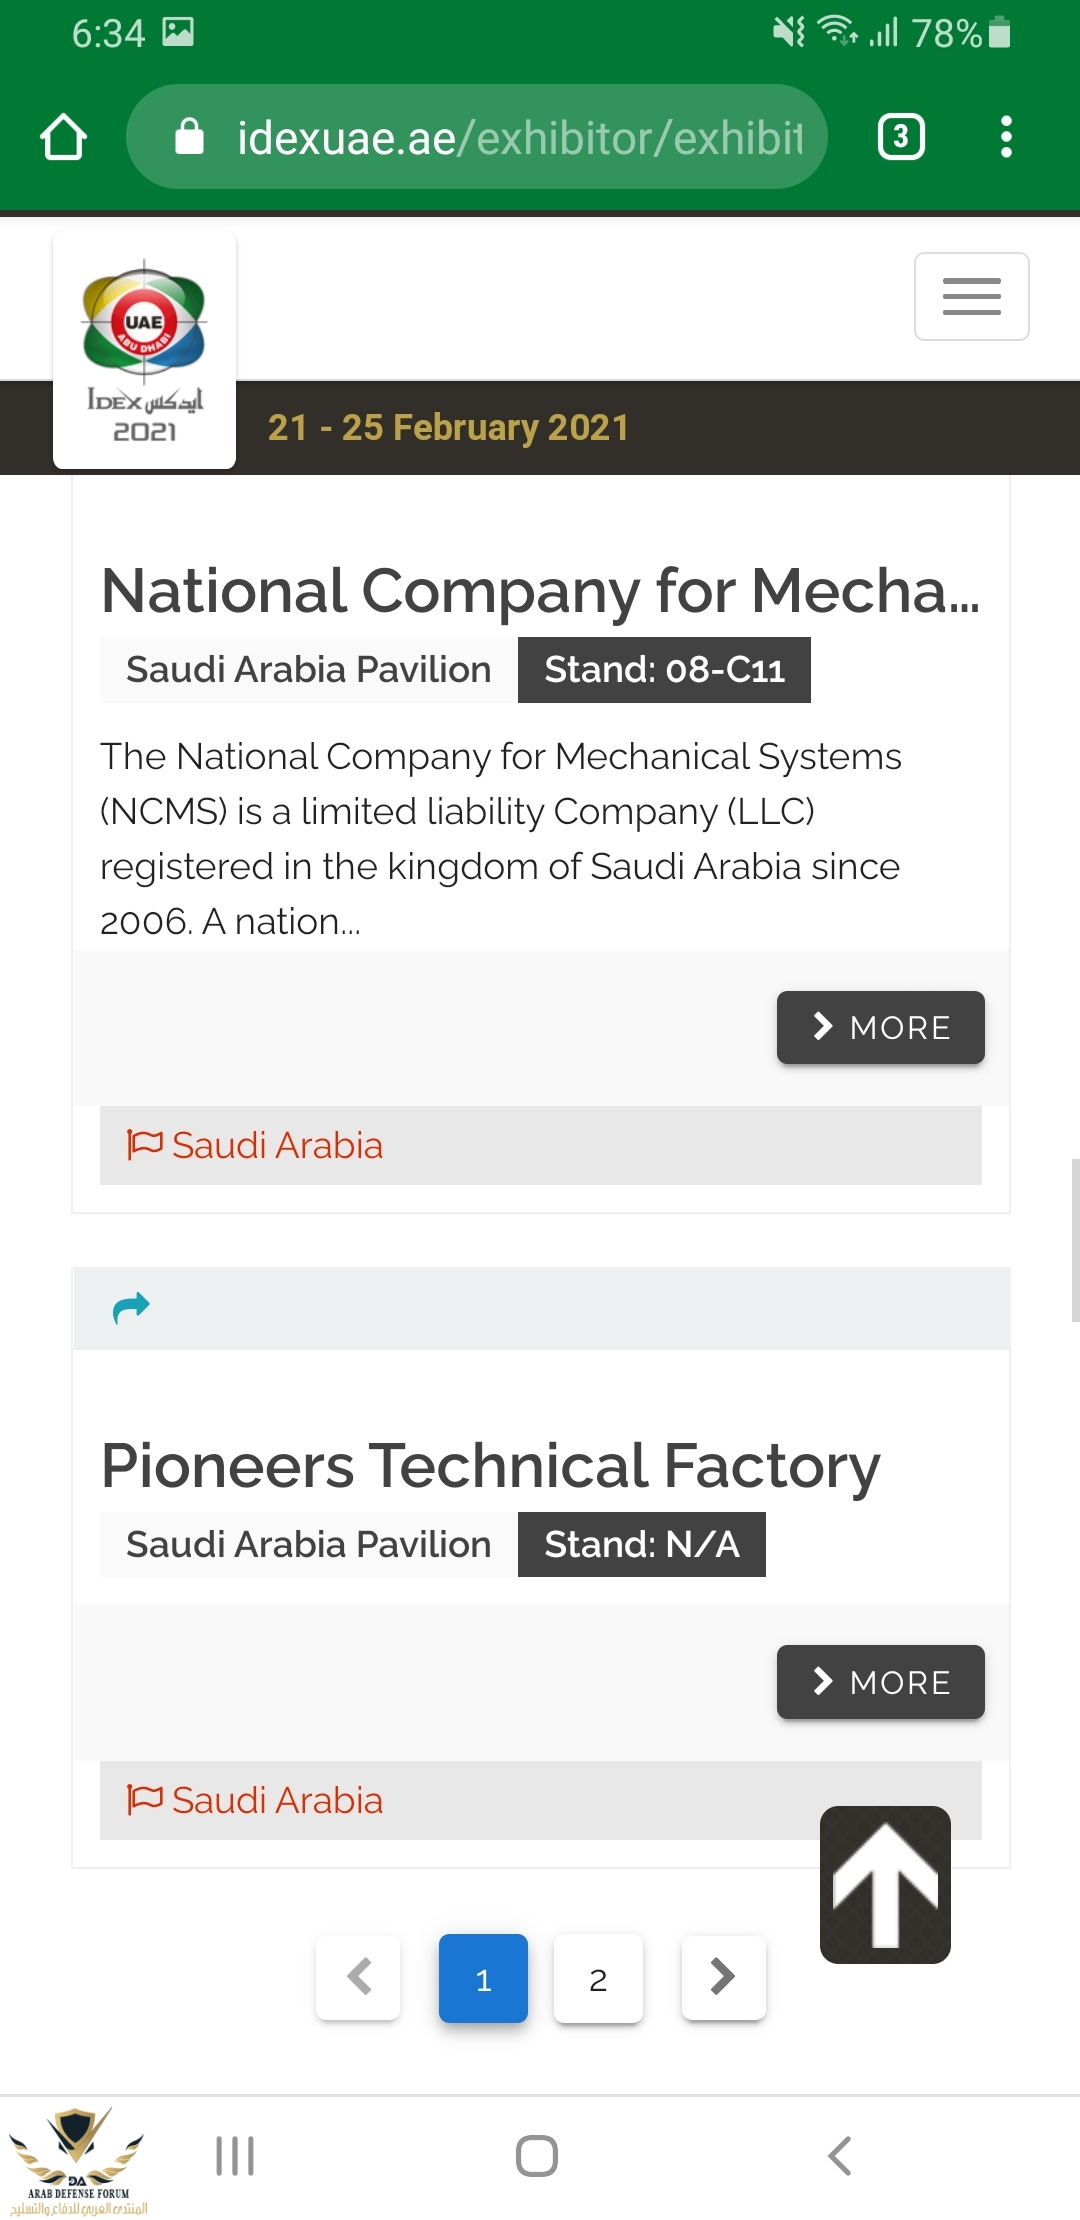The height and width of the screenshot is (2220, 1080).
Task: Tap the Android home navigation button
Action: pyautogui.click(x=537, y=2156)
